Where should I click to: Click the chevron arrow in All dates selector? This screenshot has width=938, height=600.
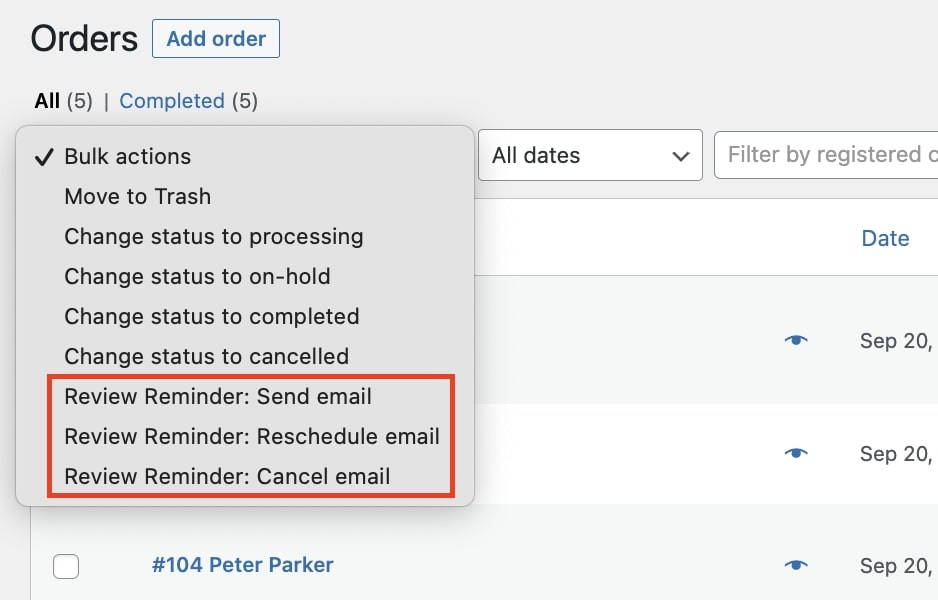tap(680, 157)
